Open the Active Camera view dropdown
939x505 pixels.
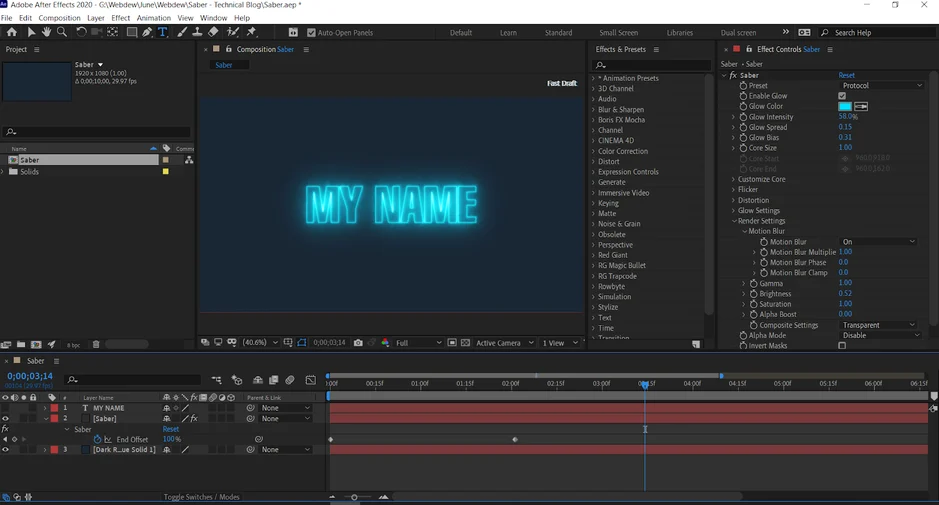(505, 343)
